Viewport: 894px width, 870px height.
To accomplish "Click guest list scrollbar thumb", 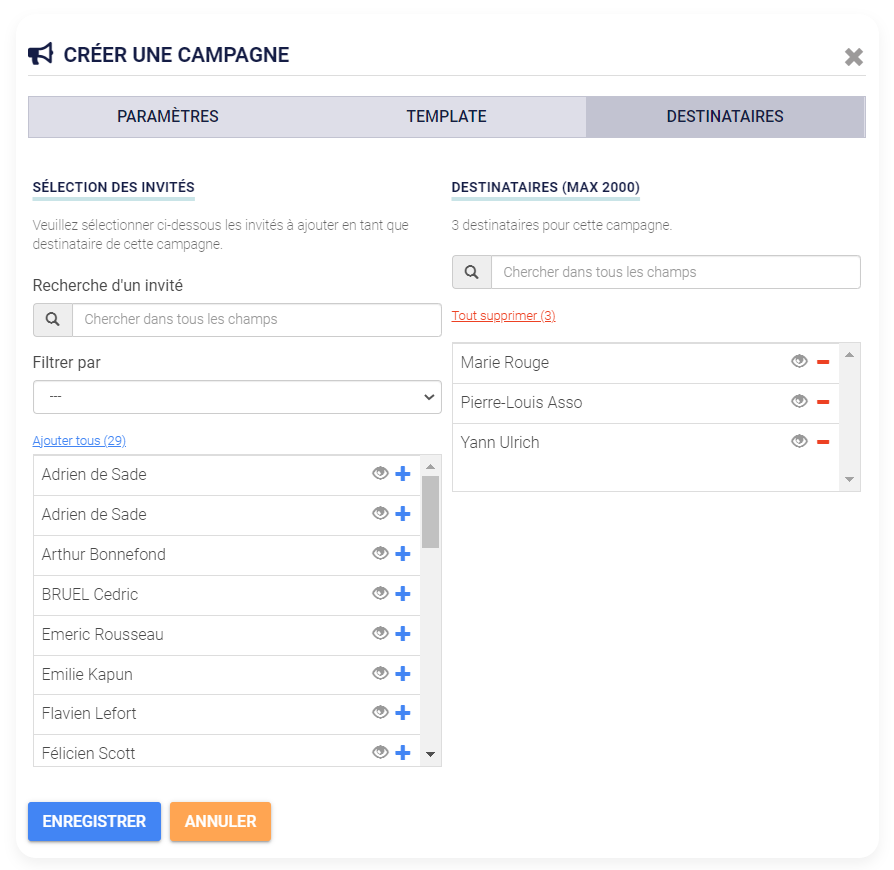I will coord(430,511).
